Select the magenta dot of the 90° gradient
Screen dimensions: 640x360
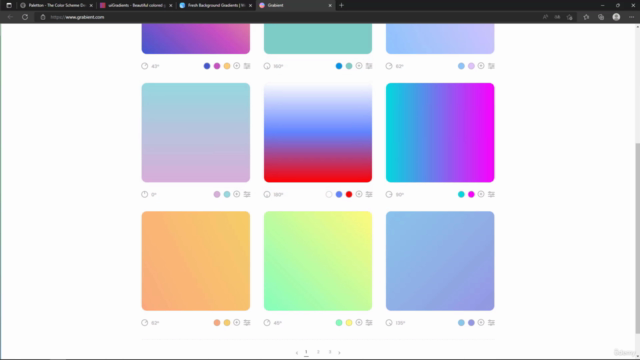pos(471,194)
